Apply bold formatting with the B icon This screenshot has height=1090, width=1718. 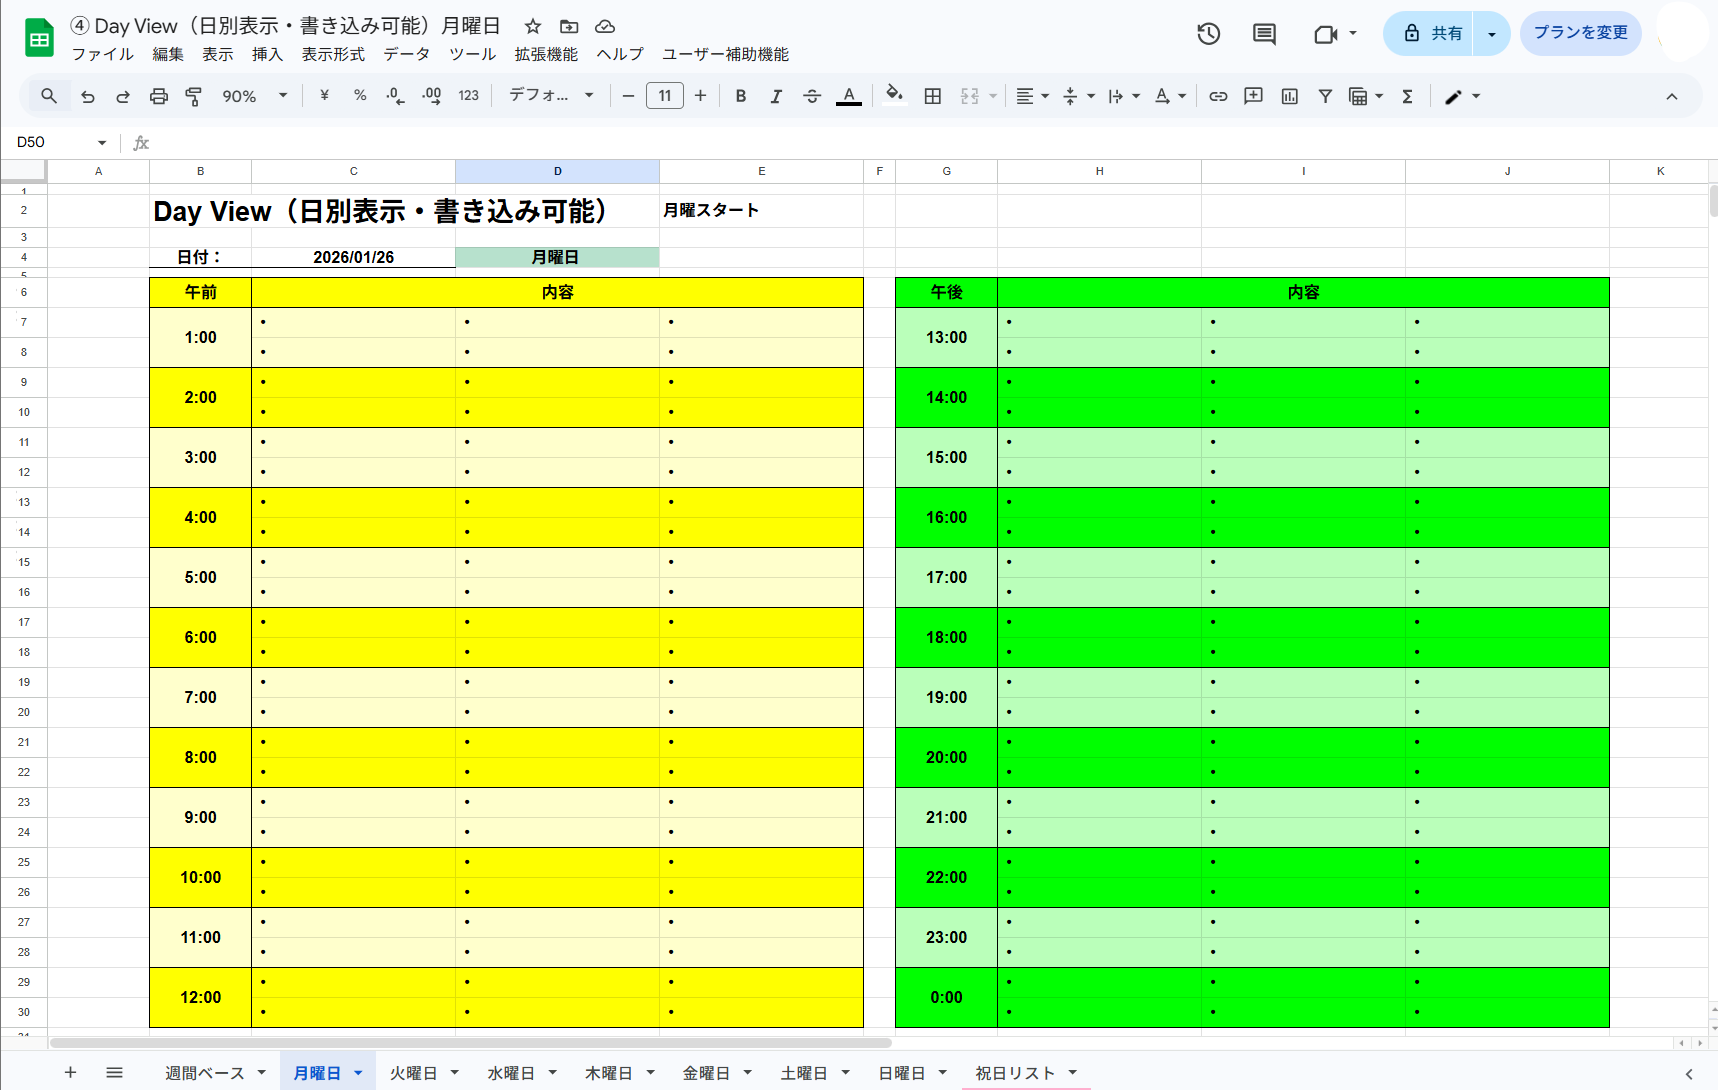tap(740, 96)
